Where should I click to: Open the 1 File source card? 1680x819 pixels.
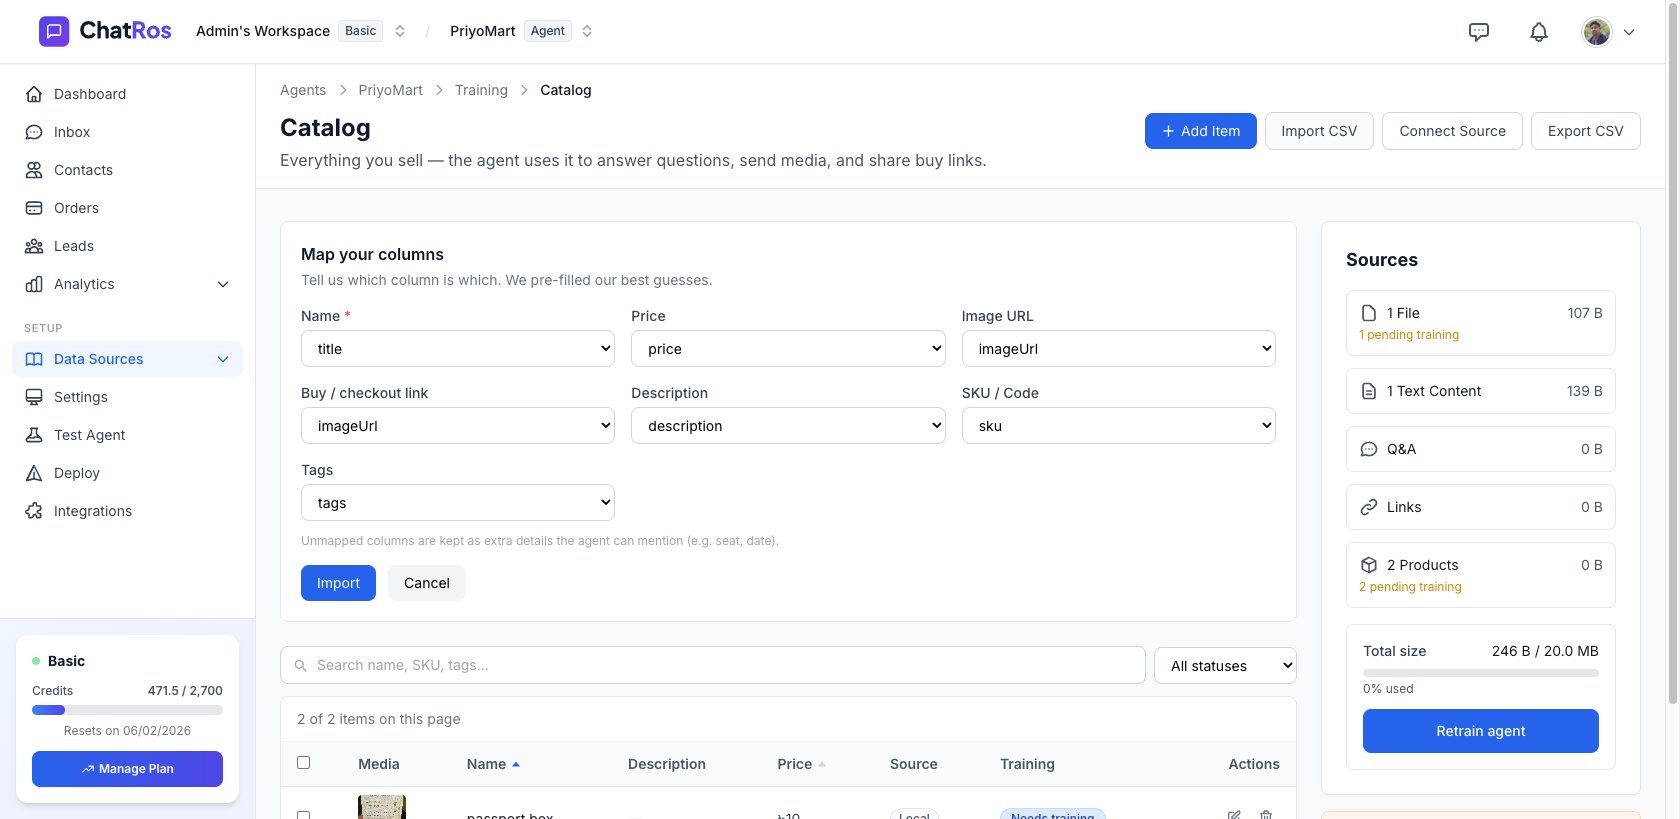tap(1481, 323)
